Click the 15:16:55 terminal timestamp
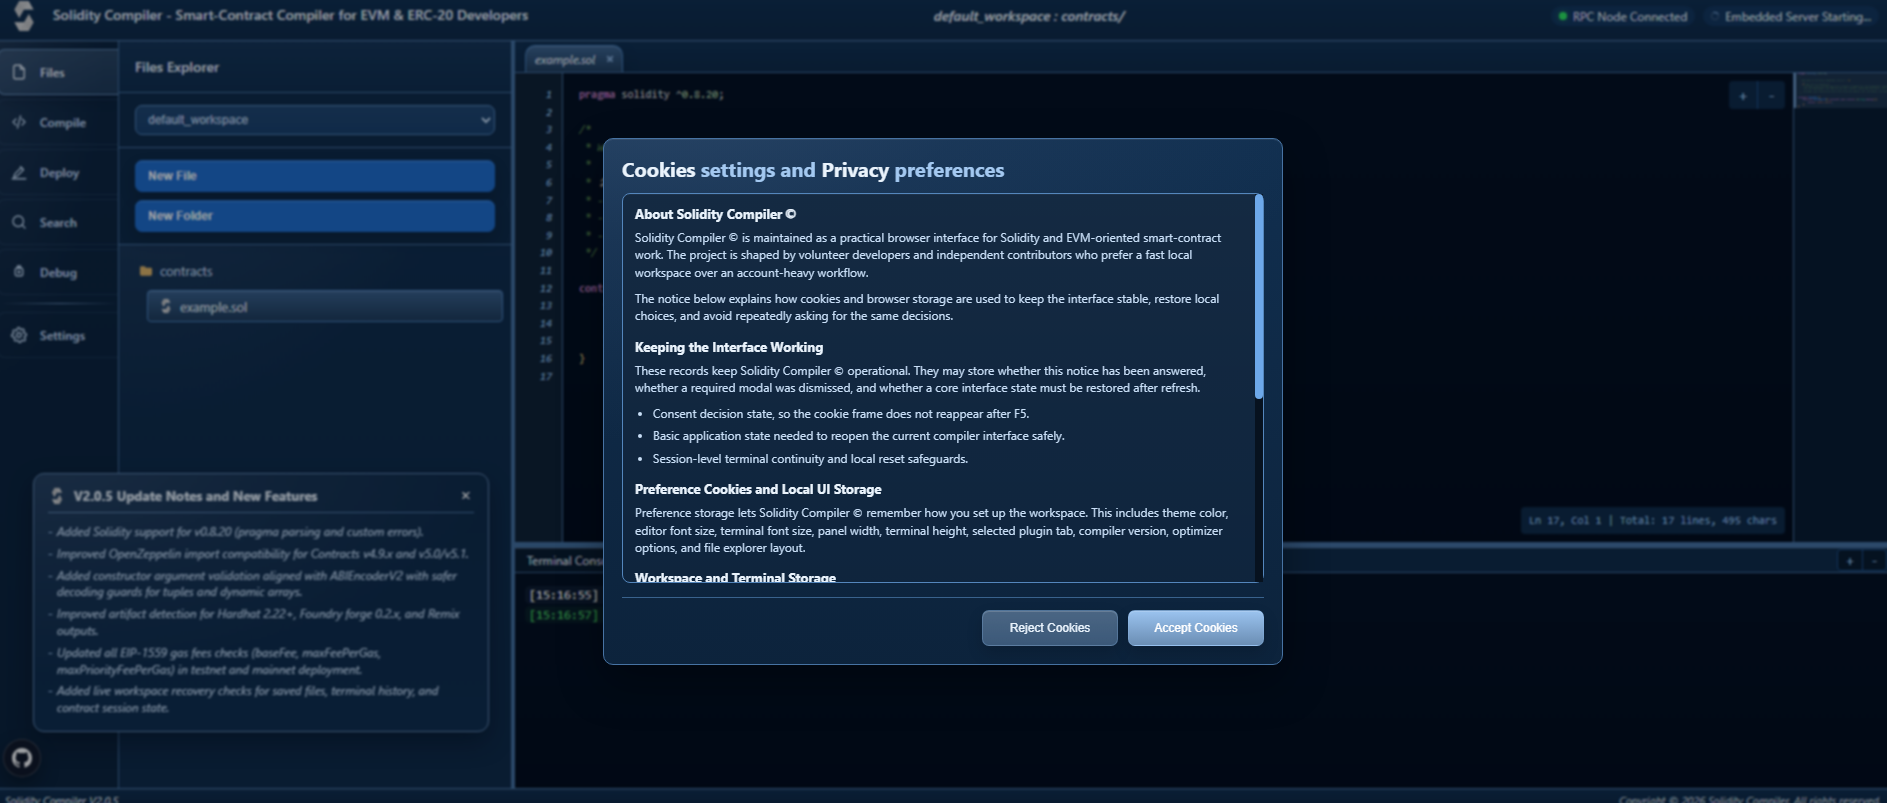 pos(563,595)
